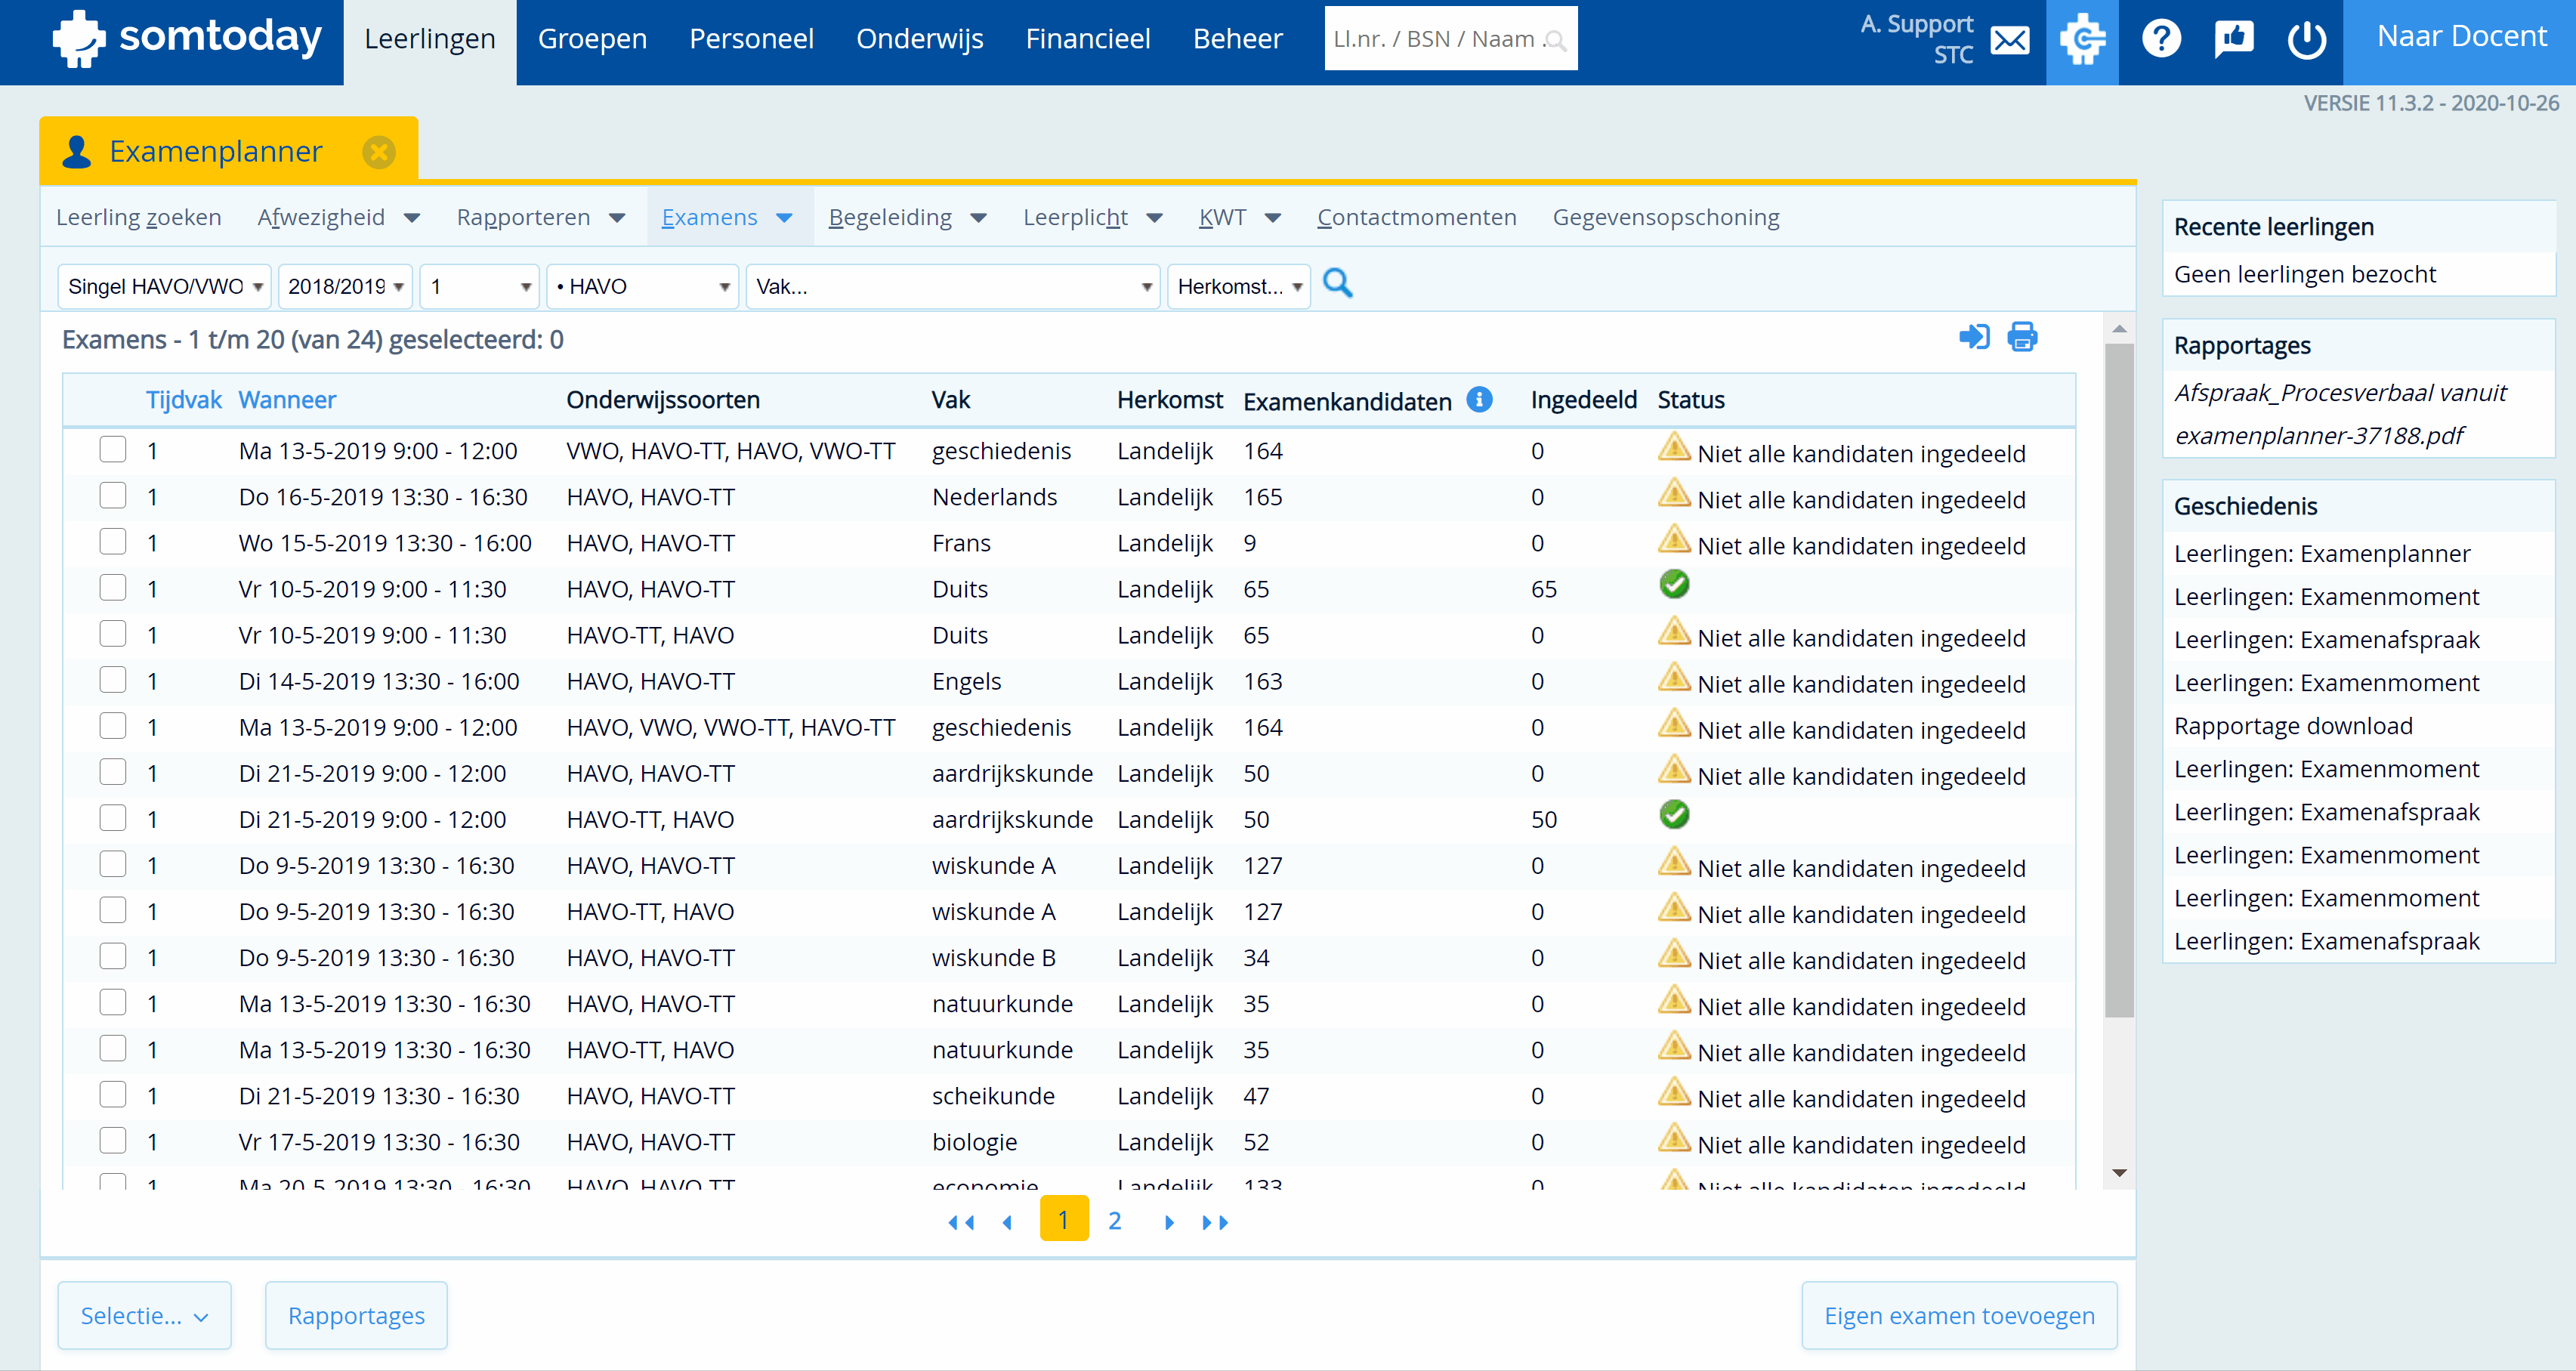
Task: Click warning icon in wiskunde B row
Action: click(x=1673, y=955)
